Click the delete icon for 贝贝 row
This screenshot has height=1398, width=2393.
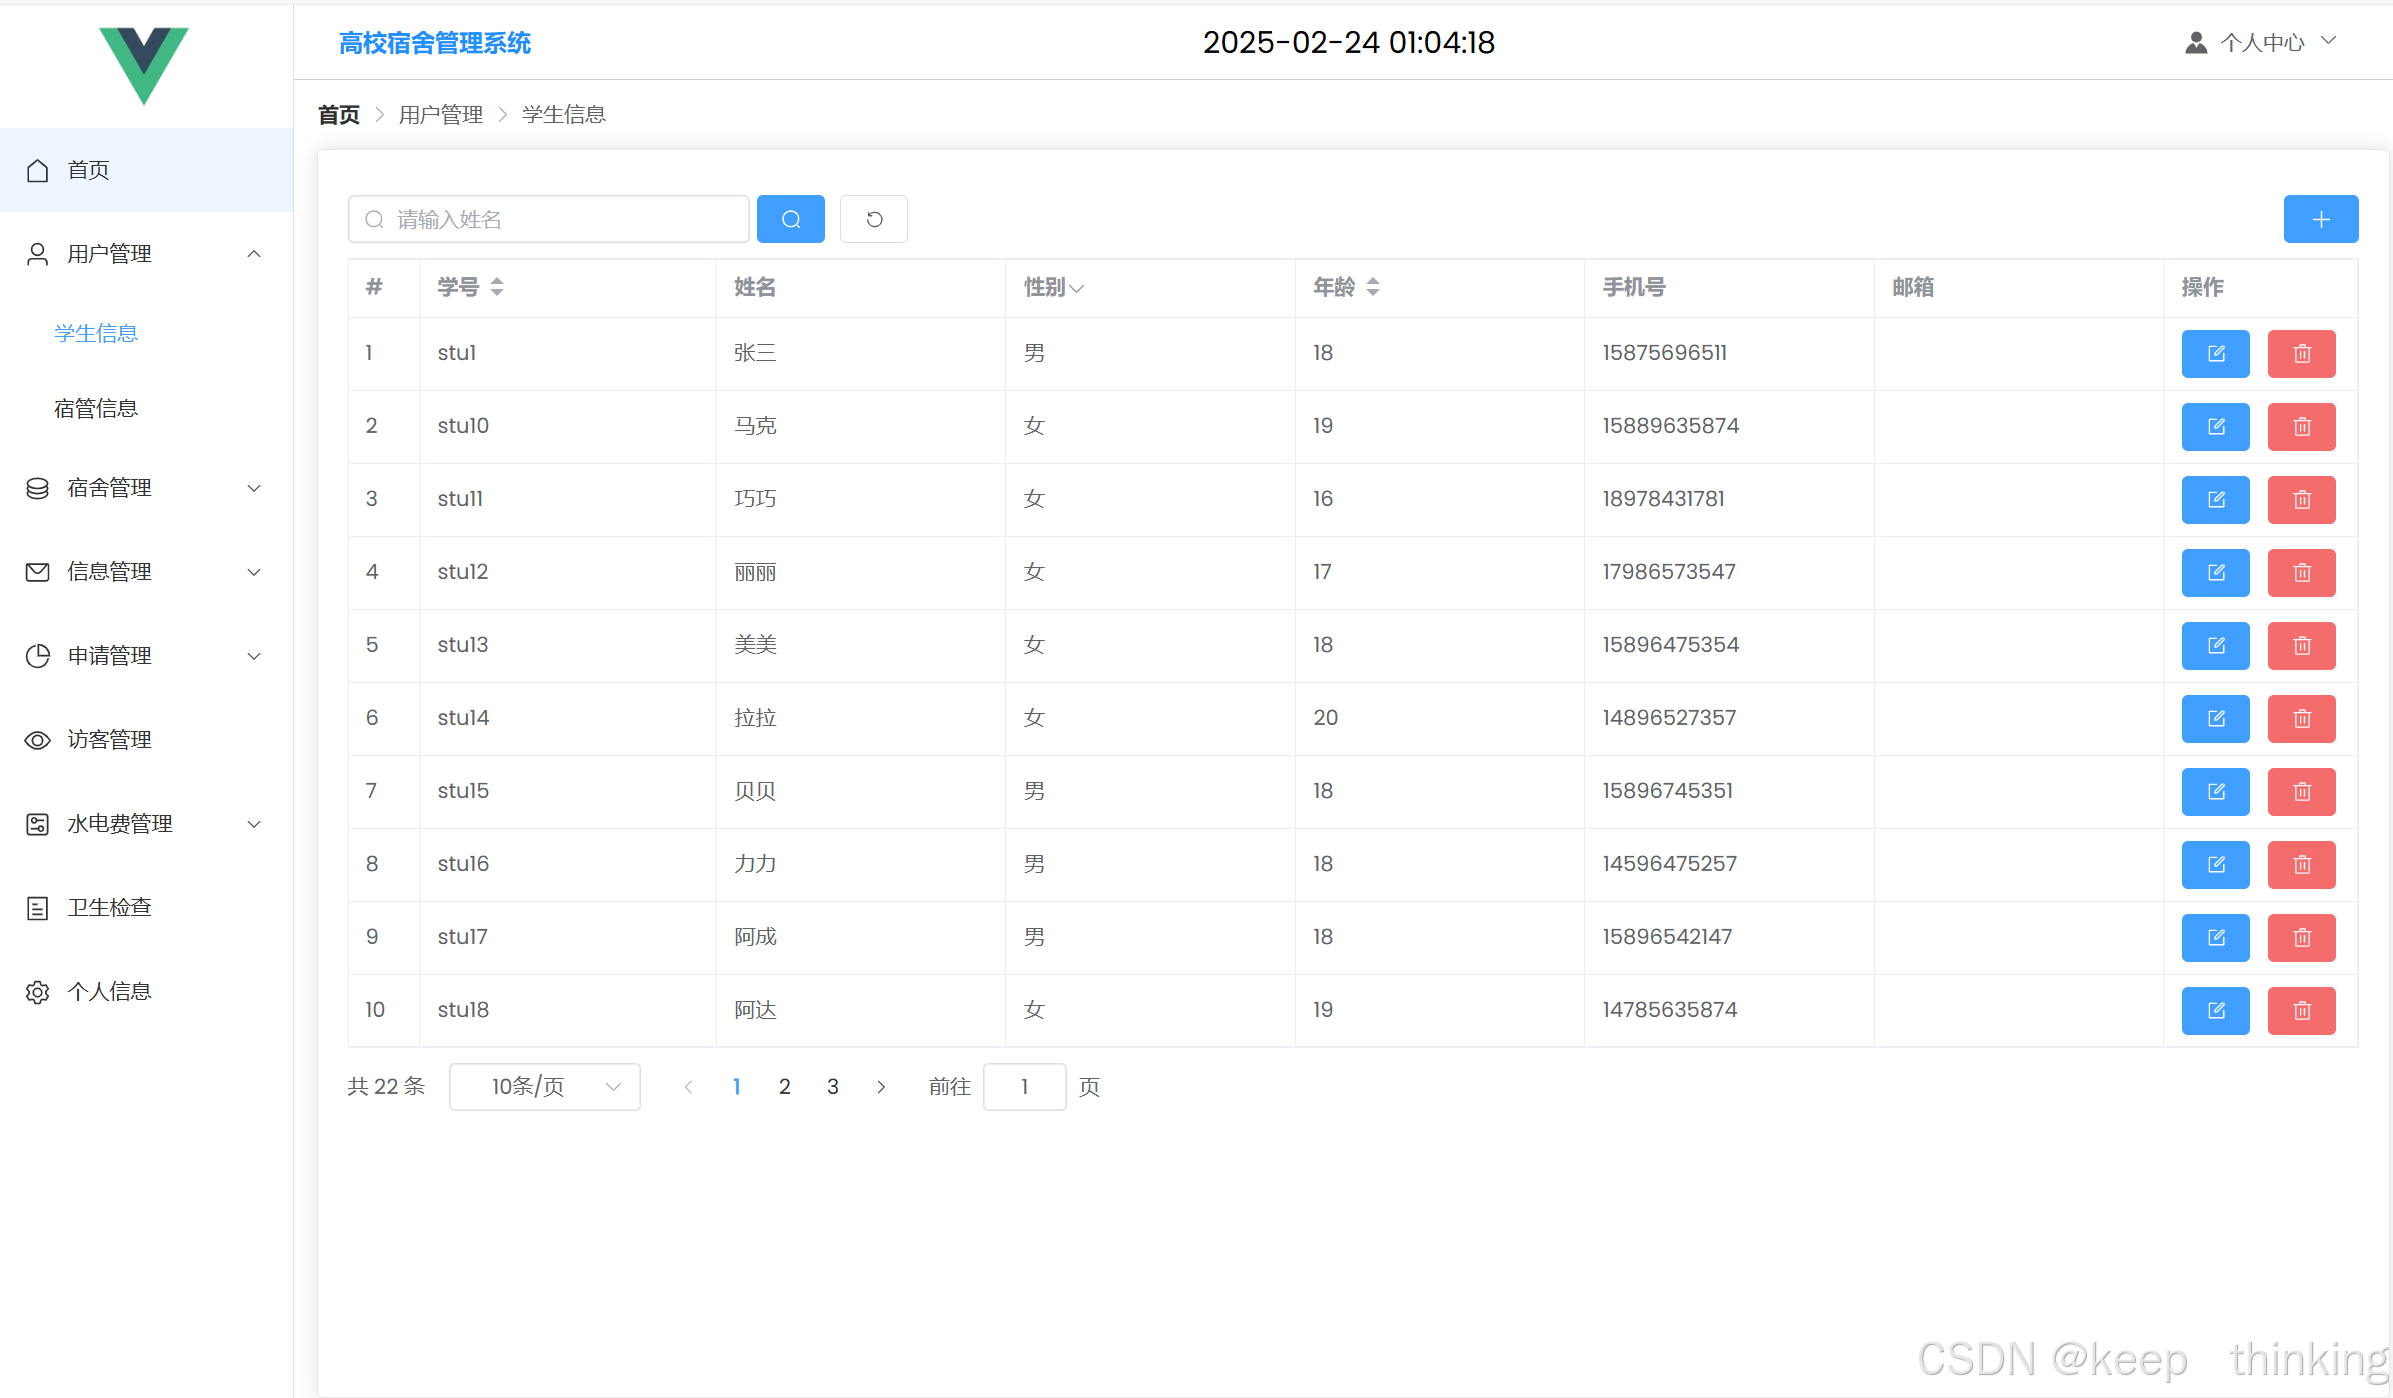[2301, 792]
